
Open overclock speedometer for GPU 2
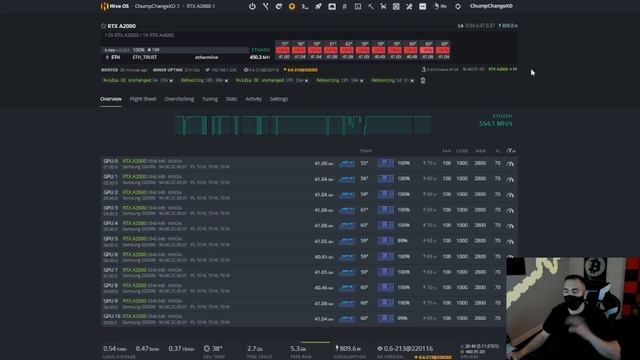[x=510, y=194]
